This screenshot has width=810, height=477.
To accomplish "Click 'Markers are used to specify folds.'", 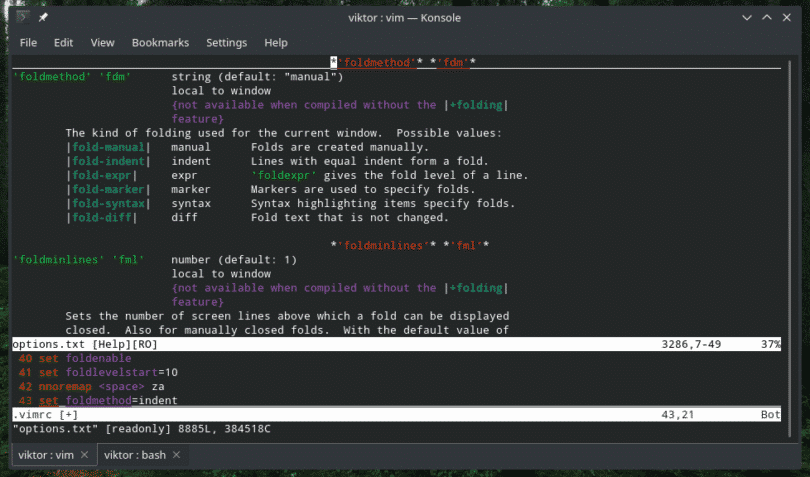I will 363,190.
